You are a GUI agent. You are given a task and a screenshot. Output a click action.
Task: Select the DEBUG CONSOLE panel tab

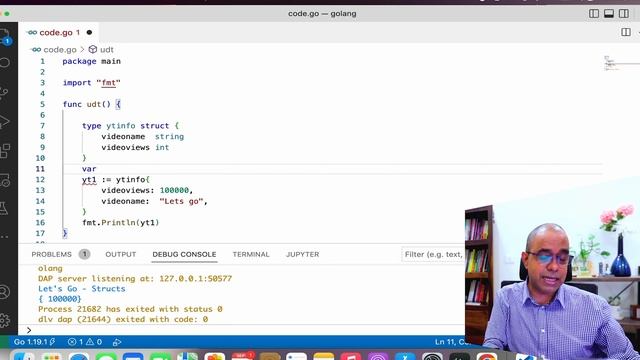(184, 254)
